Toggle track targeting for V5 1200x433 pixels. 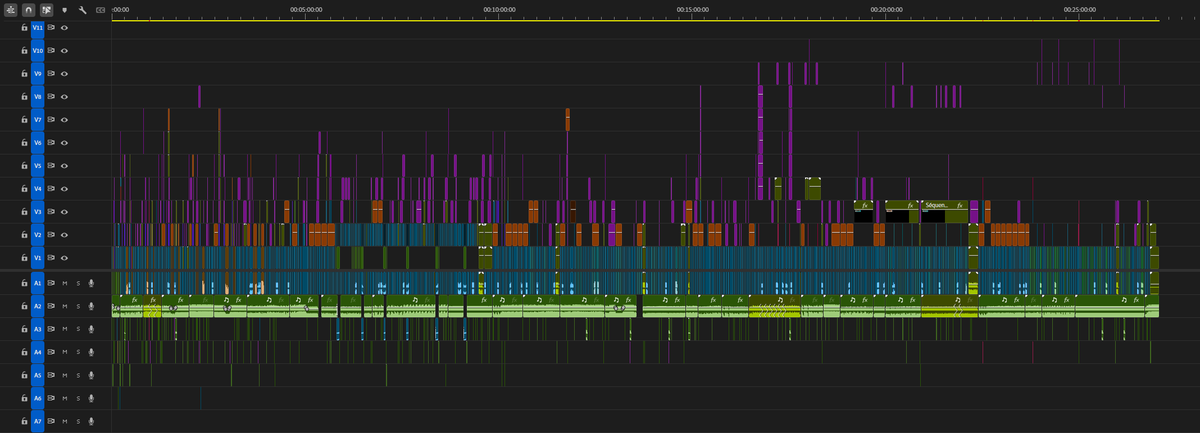coord(38,165)
